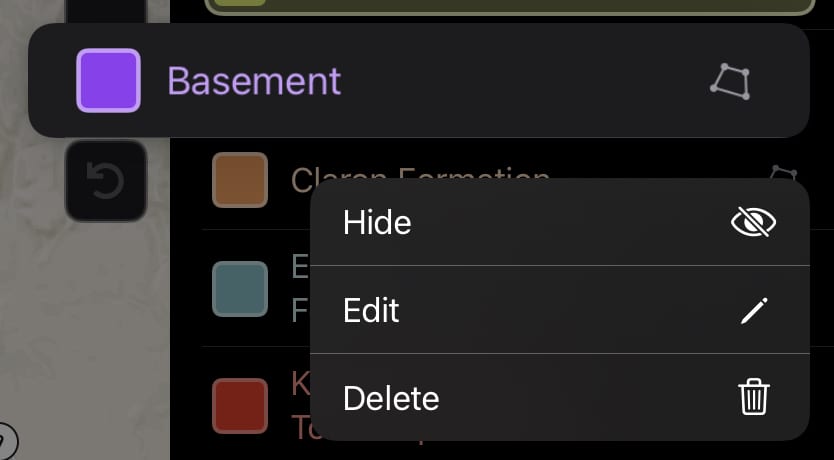
Task: Choose Hide from the context menu
Action: [x=377, y=222]
